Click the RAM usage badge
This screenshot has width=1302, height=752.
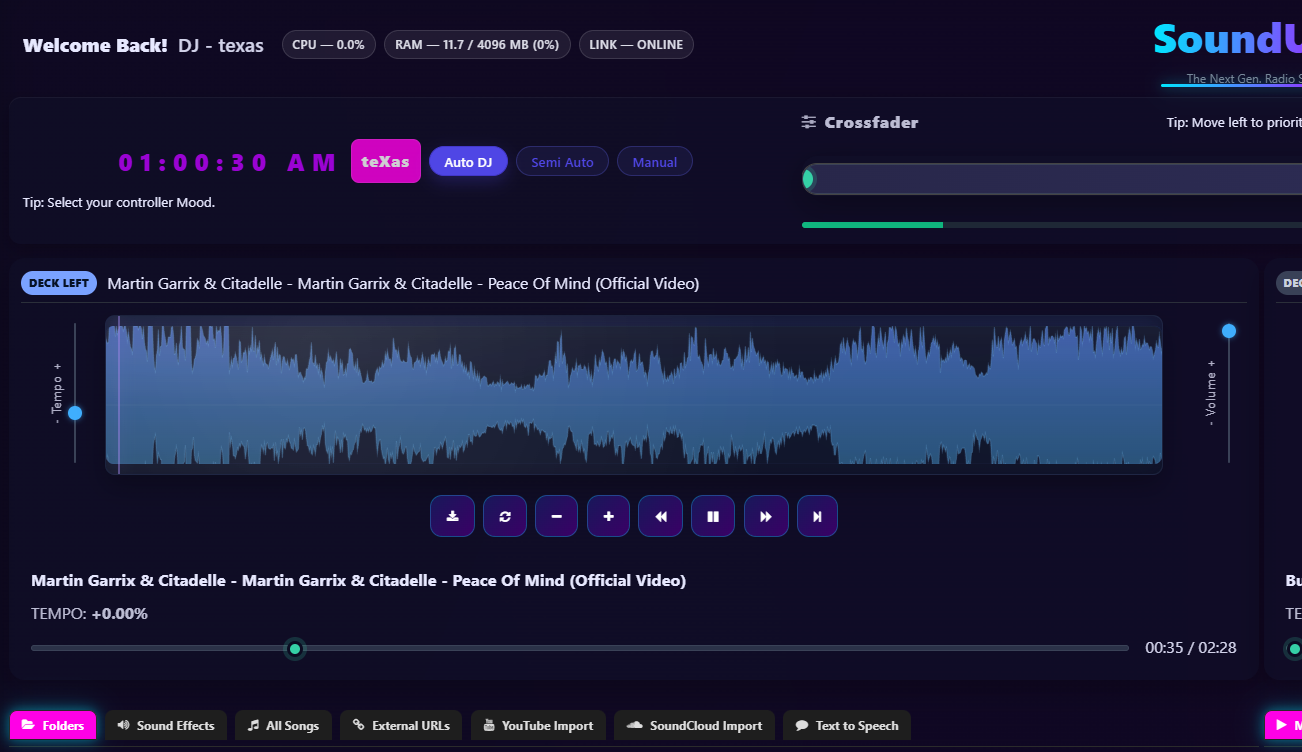(478, 45)
